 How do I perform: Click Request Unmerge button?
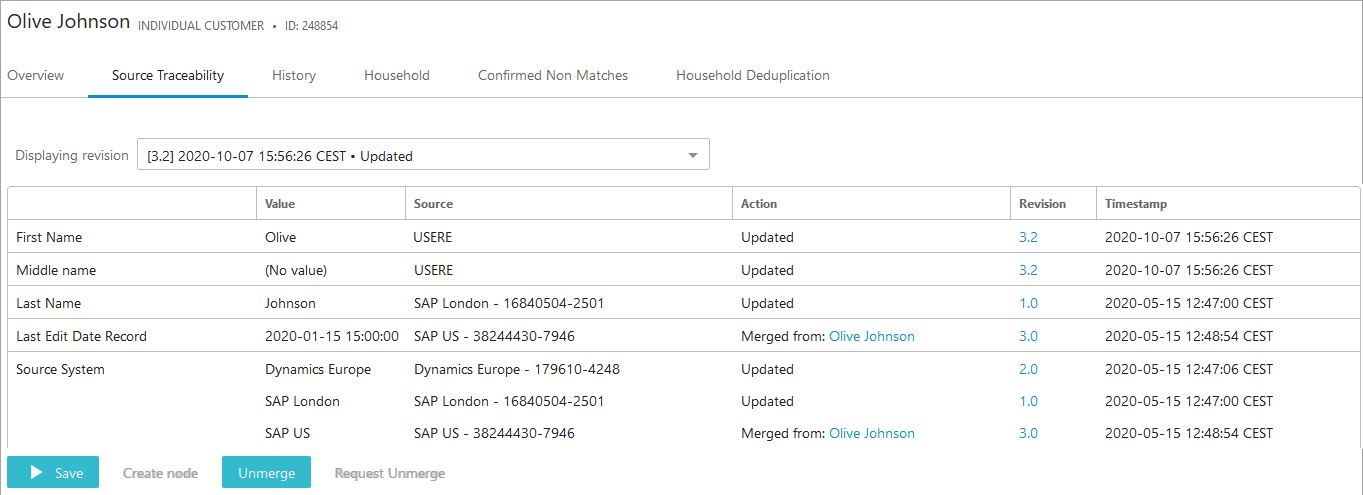(x=390, y=473)
